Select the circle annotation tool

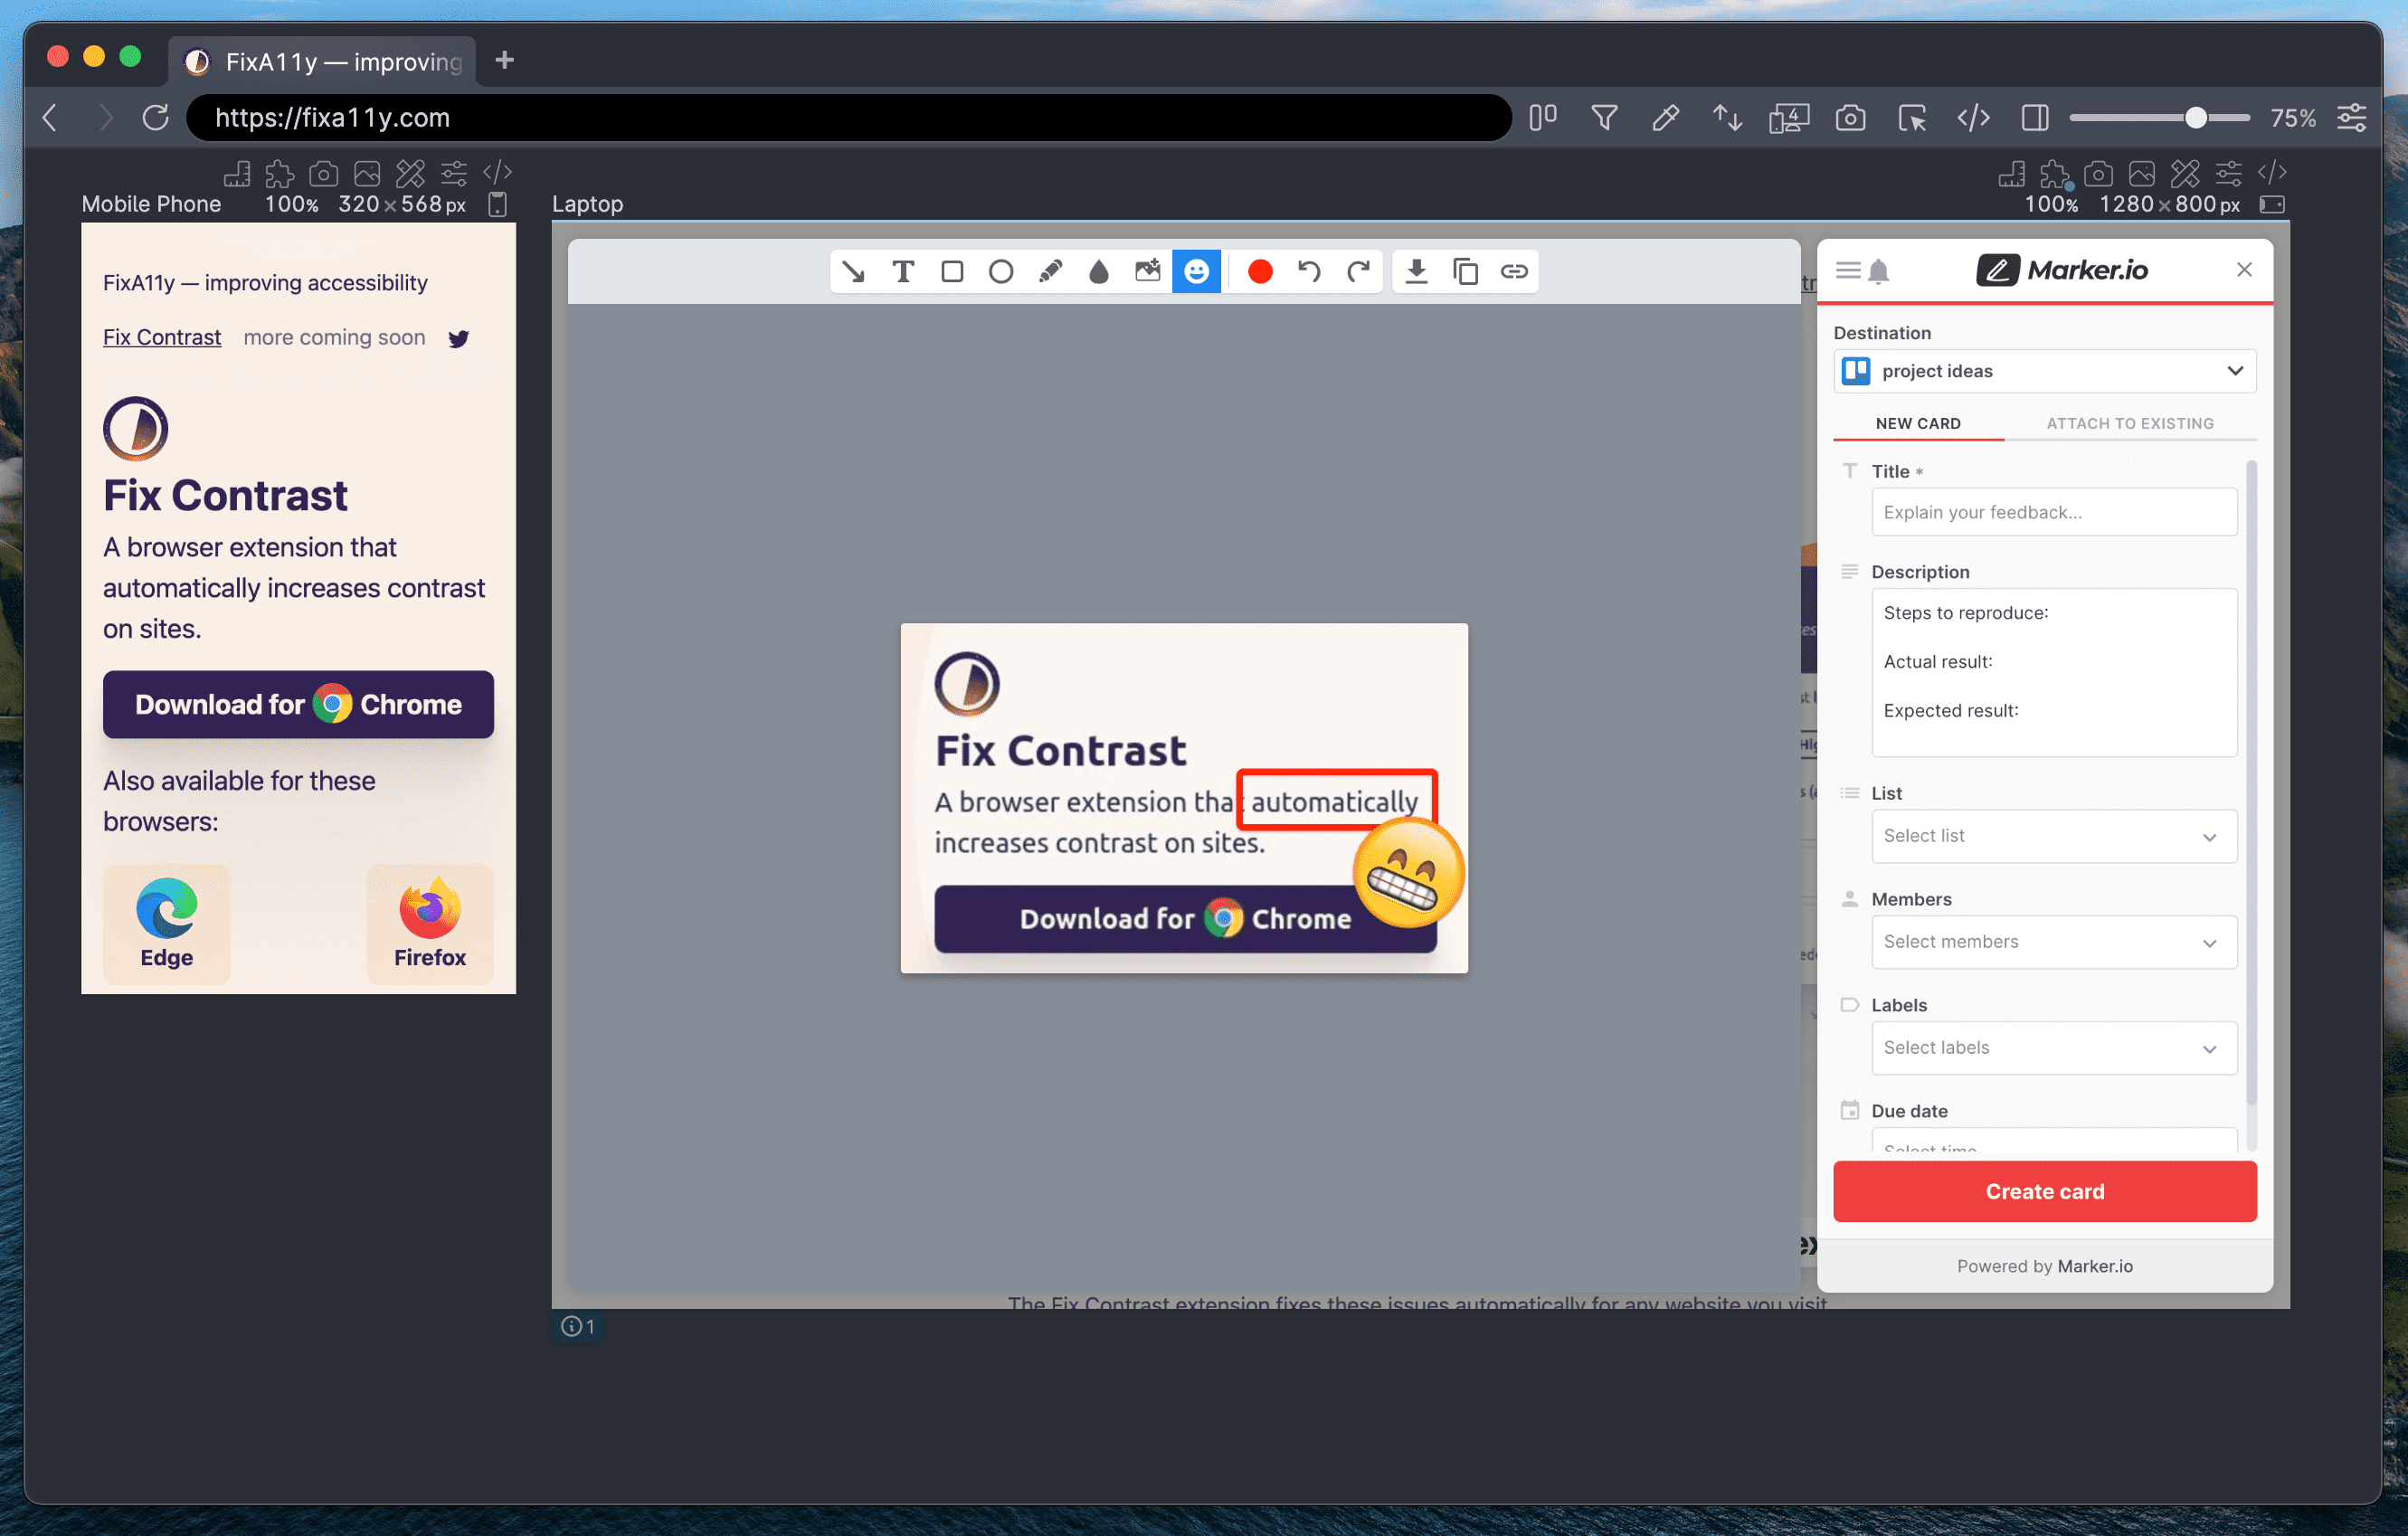coord(1001,271)
